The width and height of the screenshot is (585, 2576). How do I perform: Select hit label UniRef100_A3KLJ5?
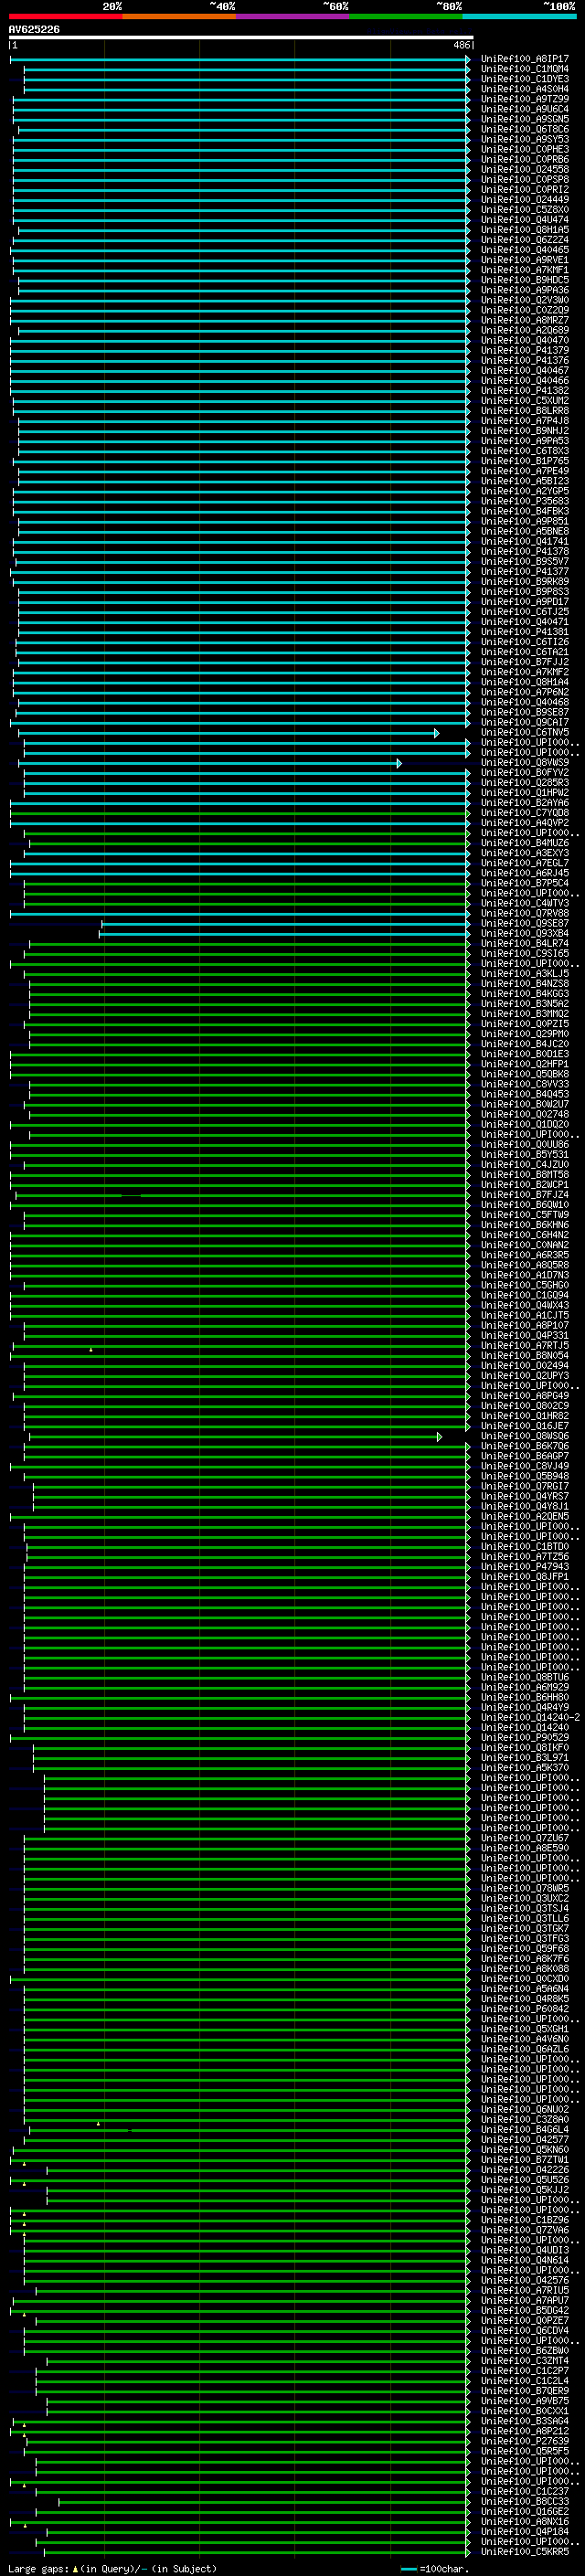(524, 974)
